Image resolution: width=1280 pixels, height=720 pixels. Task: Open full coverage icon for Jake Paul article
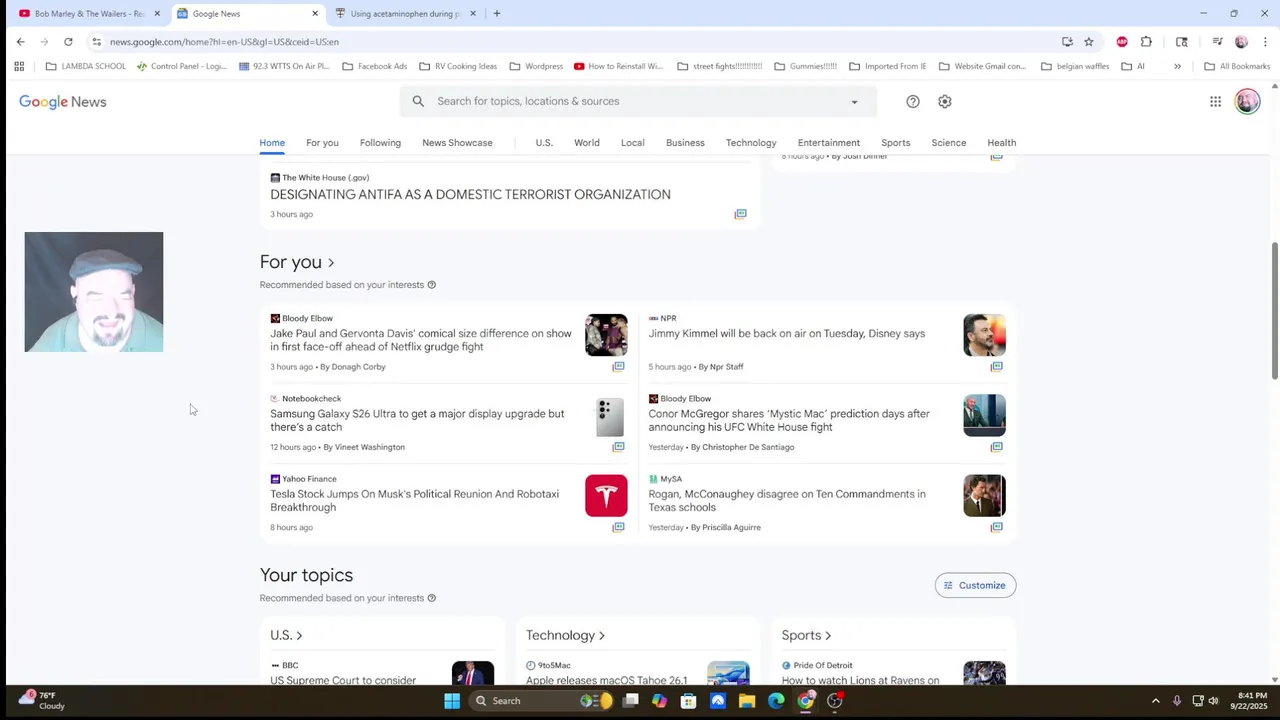tap(618, 367)
